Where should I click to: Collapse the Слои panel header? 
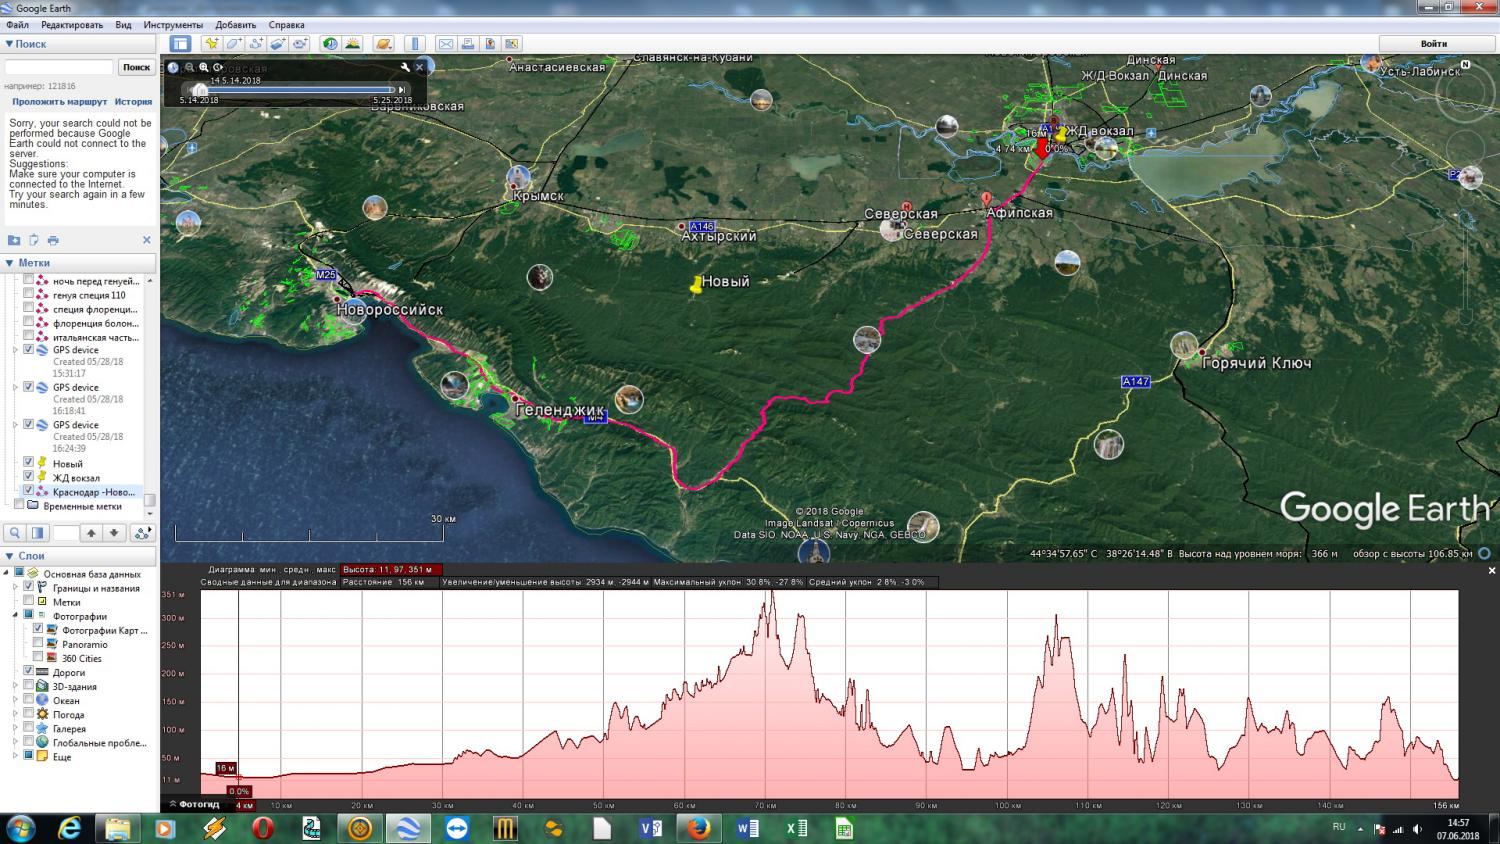click(78, 556)
